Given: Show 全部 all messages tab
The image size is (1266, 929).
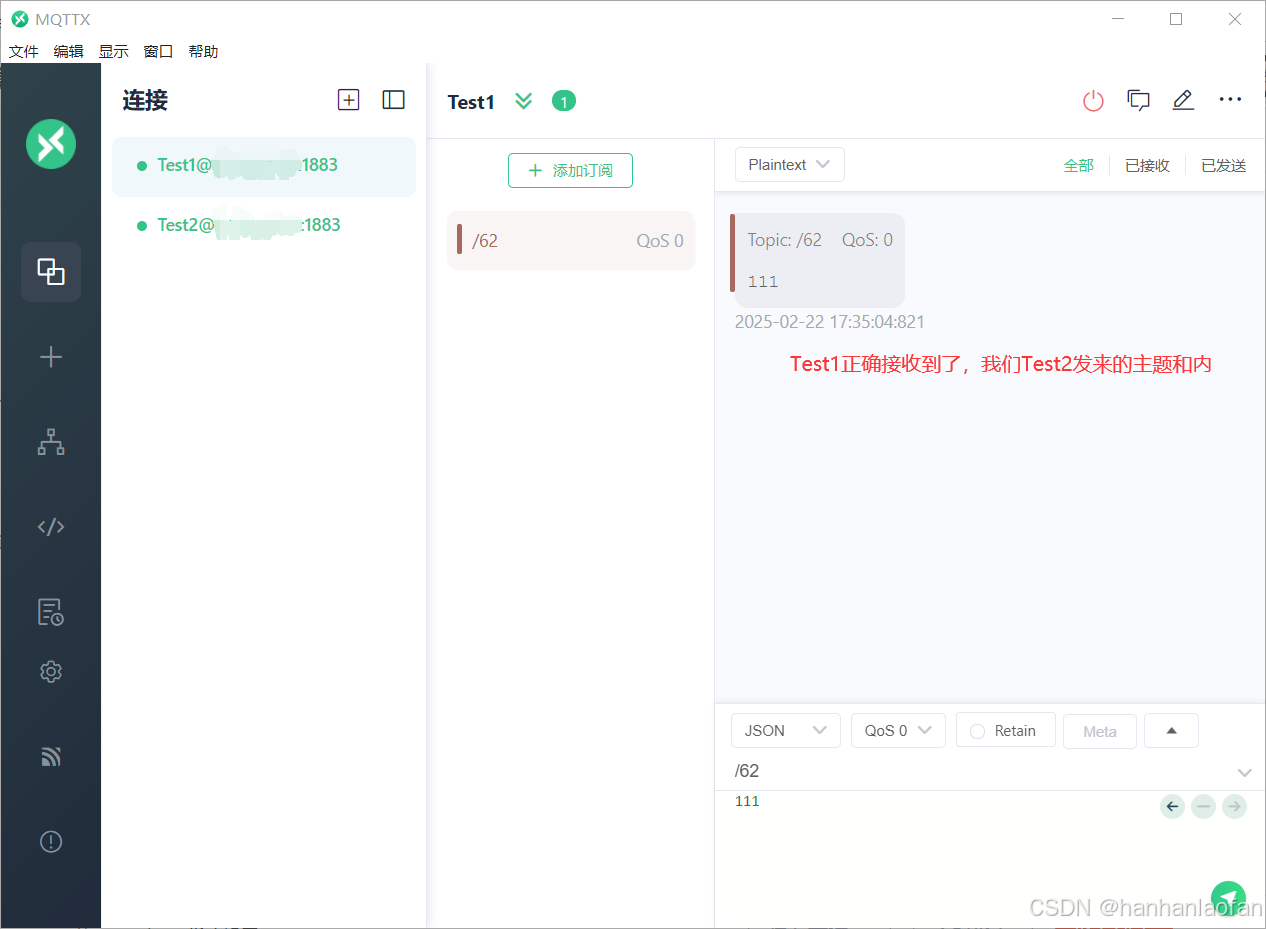Looking at the screenshot, I should point(1078,166).
